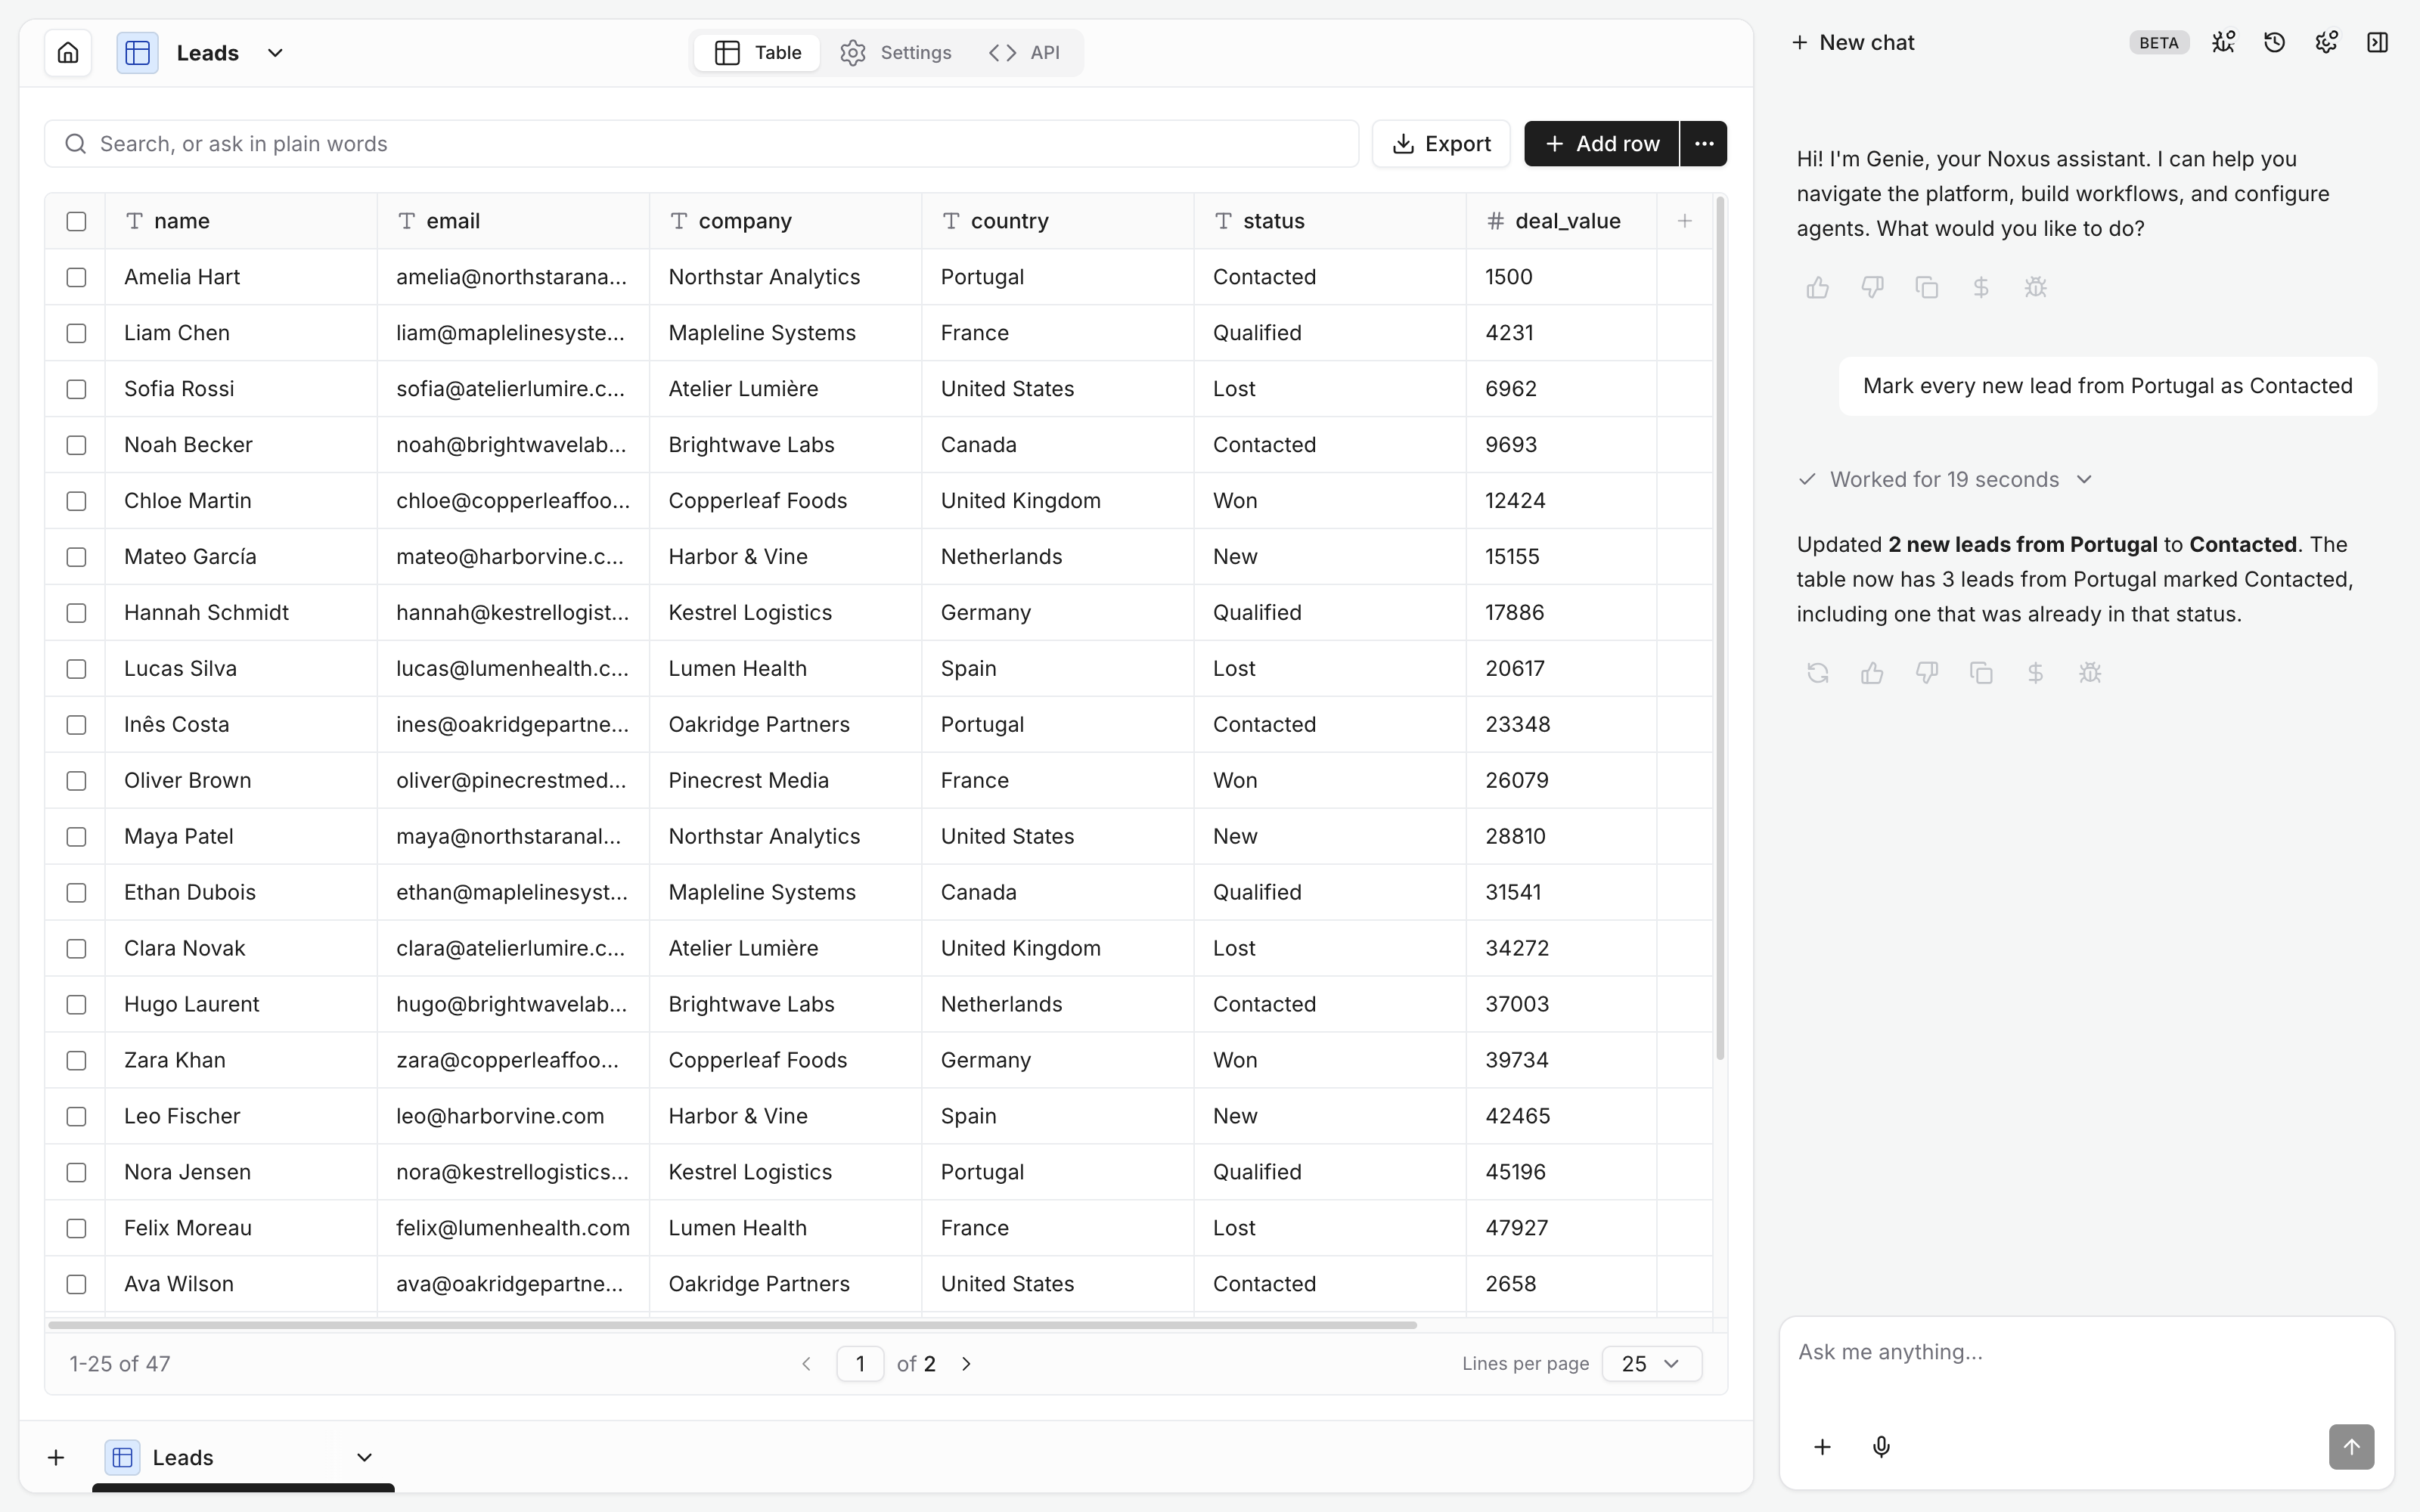The image size is (2420, 1512).
Task: Click the Leads table icon in header
Action: click(138, 53)
